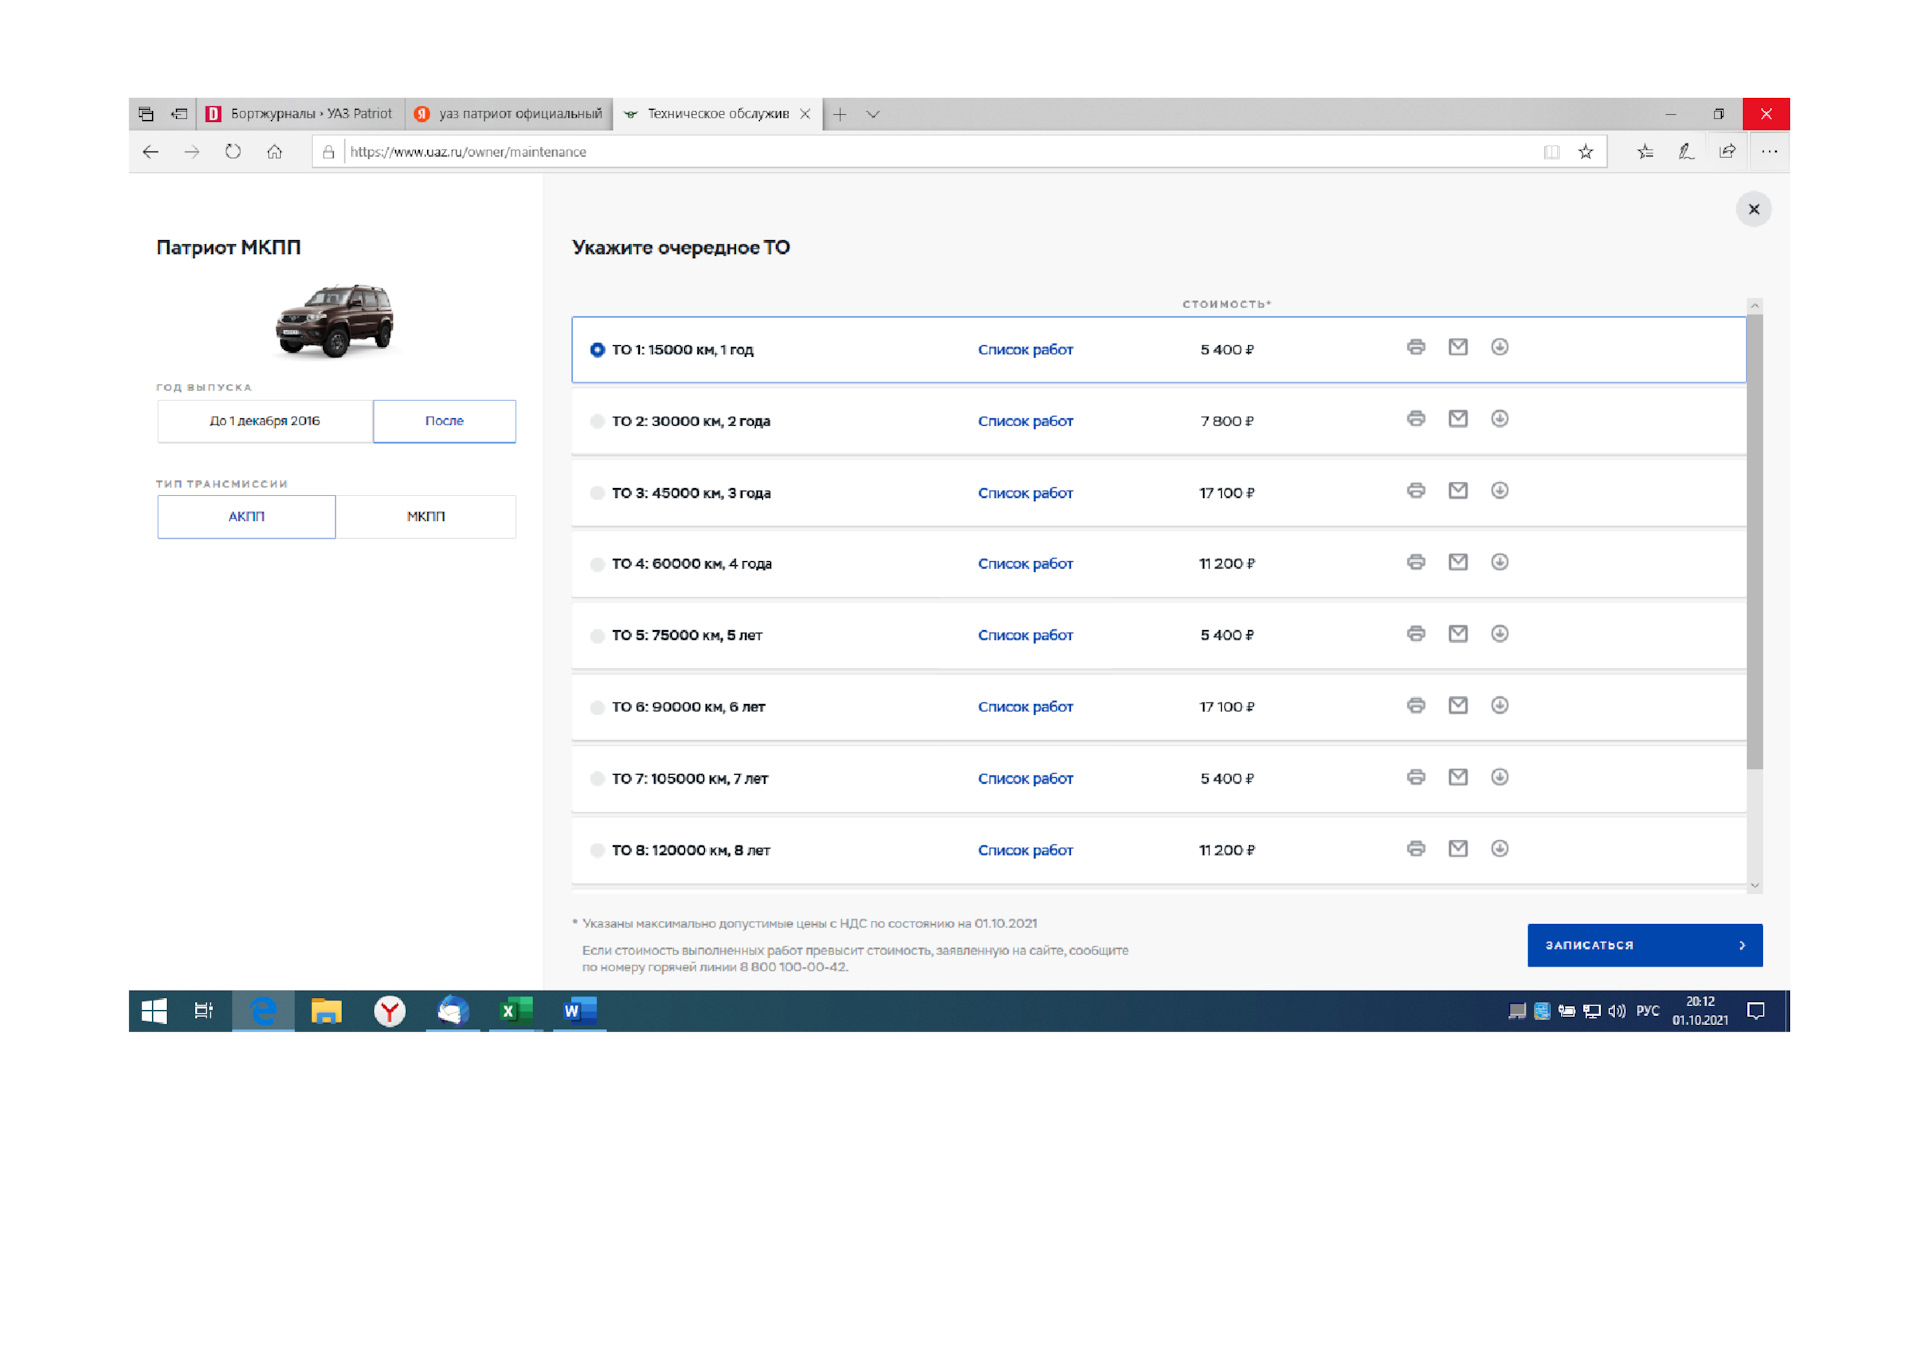The image size is (1920, 1358).
Task: Choose АКПП transmission type
Action: pyautogui.click(x=246, y=517)
